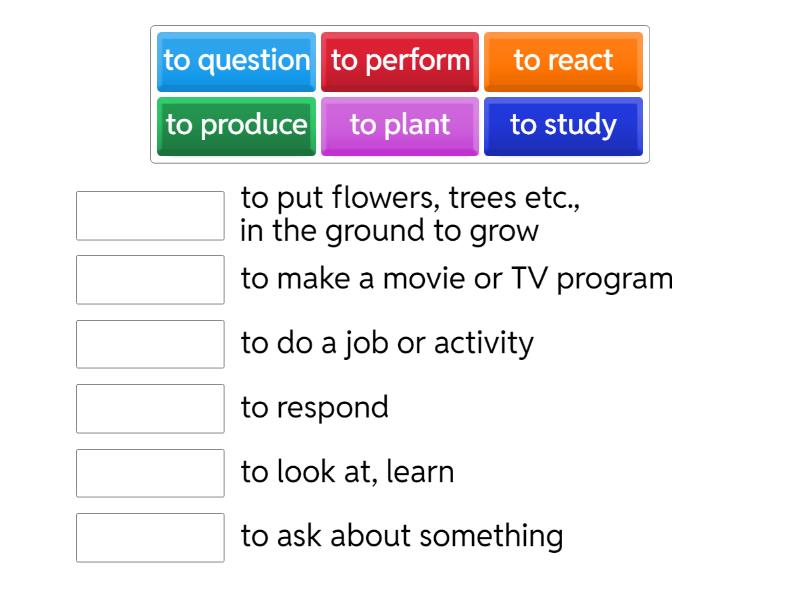Click the pink "to plant" tile label
Viewport: 800px width, 600px height.
point(400,125)
